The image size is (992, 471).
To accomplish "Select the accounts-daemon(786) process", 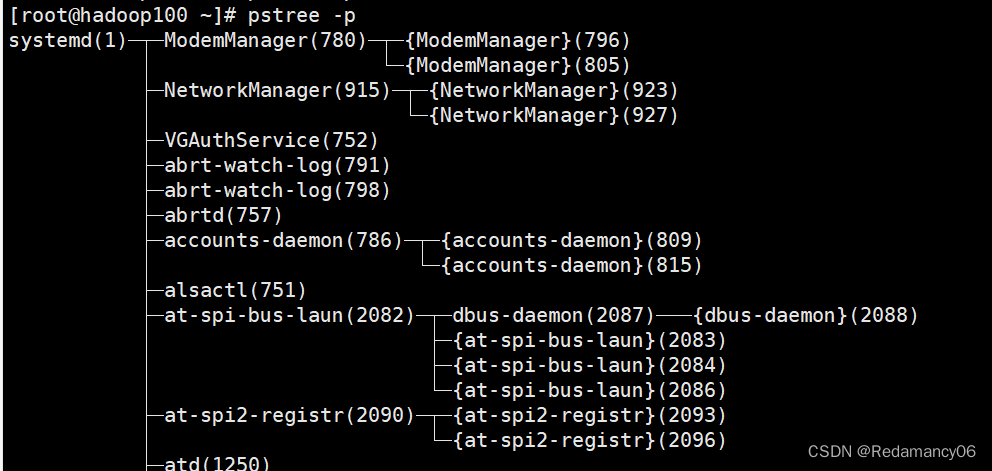I will coord(283,241).
